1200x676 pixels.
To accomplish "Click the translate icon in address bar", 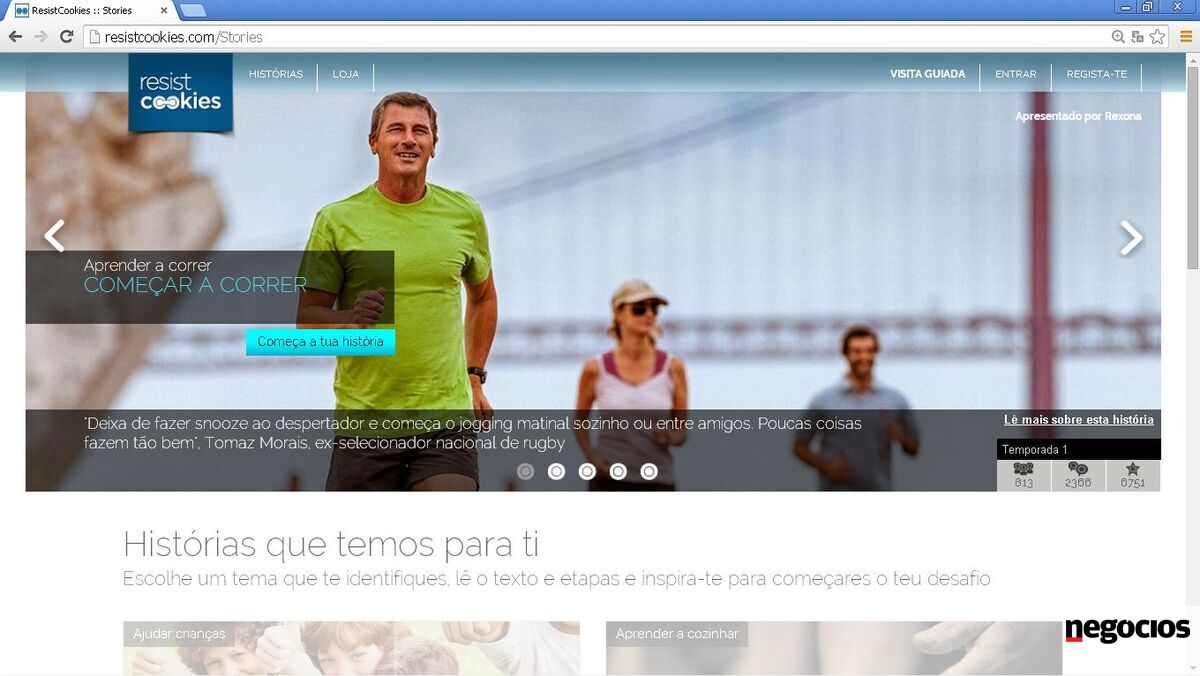I will (1138, 37).
